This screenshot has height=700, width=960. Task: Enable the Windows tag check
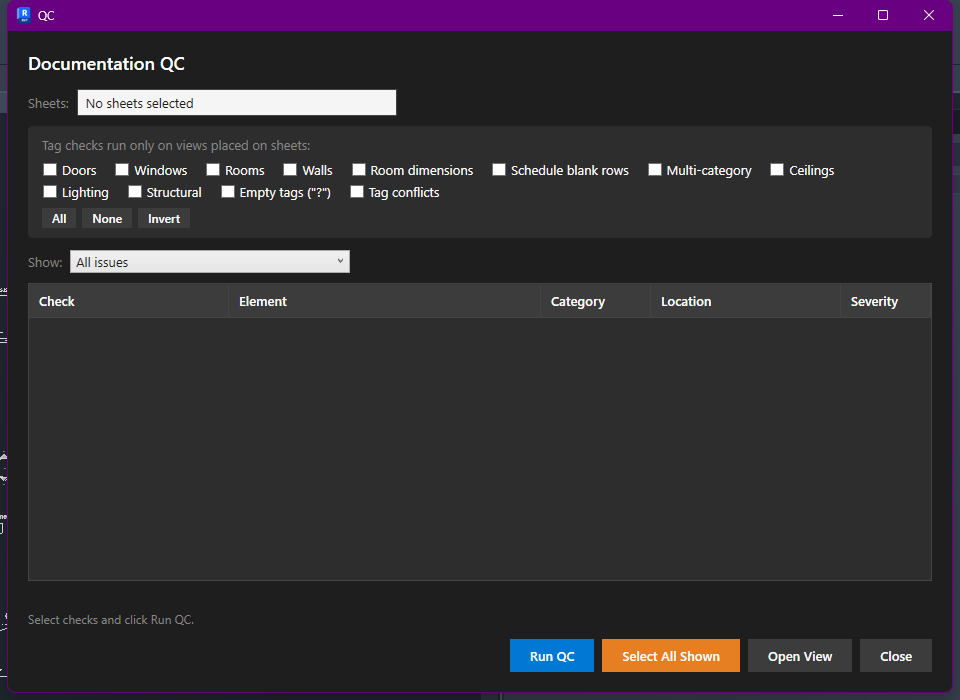(122, 170)
